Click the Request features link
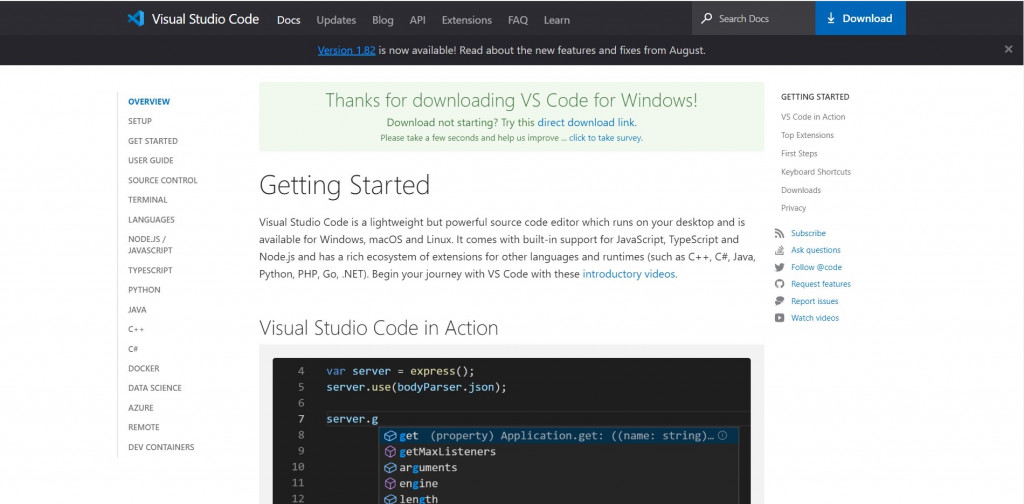The image size is (1024, 504). tap(821, 284)
